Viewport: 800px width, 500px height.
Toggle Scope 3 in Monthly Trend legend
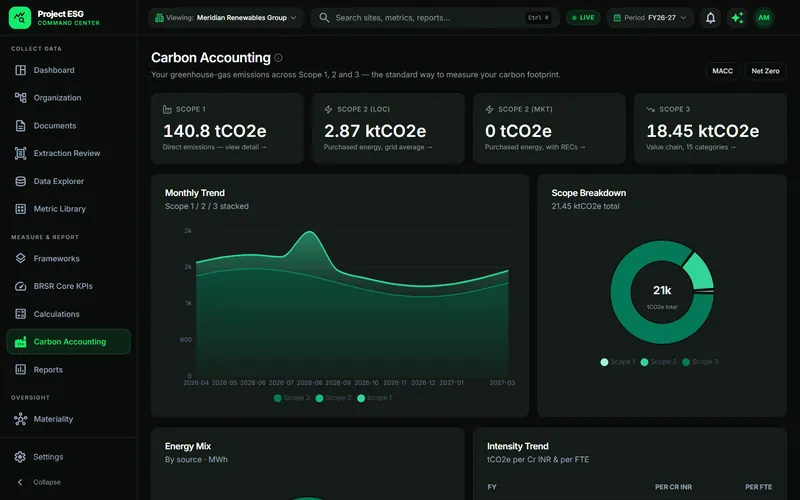click(292, 398)
